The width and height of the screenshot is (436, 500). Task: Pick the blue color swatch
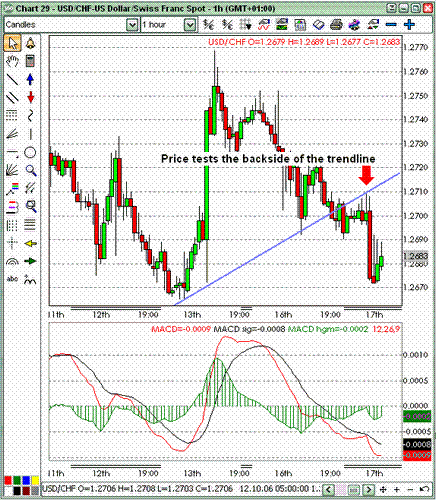(26, 480)
